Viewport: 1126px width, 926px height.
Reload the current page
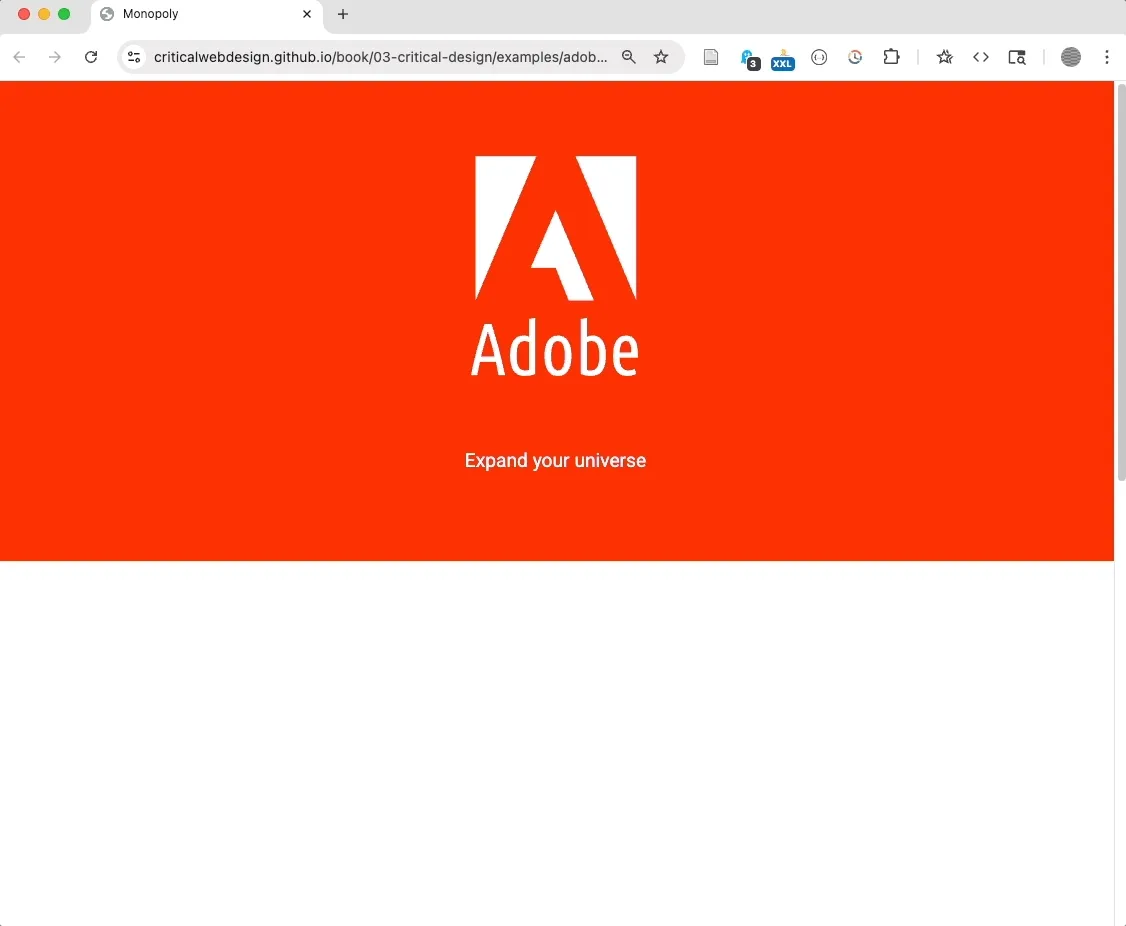(x=91, y=57)
